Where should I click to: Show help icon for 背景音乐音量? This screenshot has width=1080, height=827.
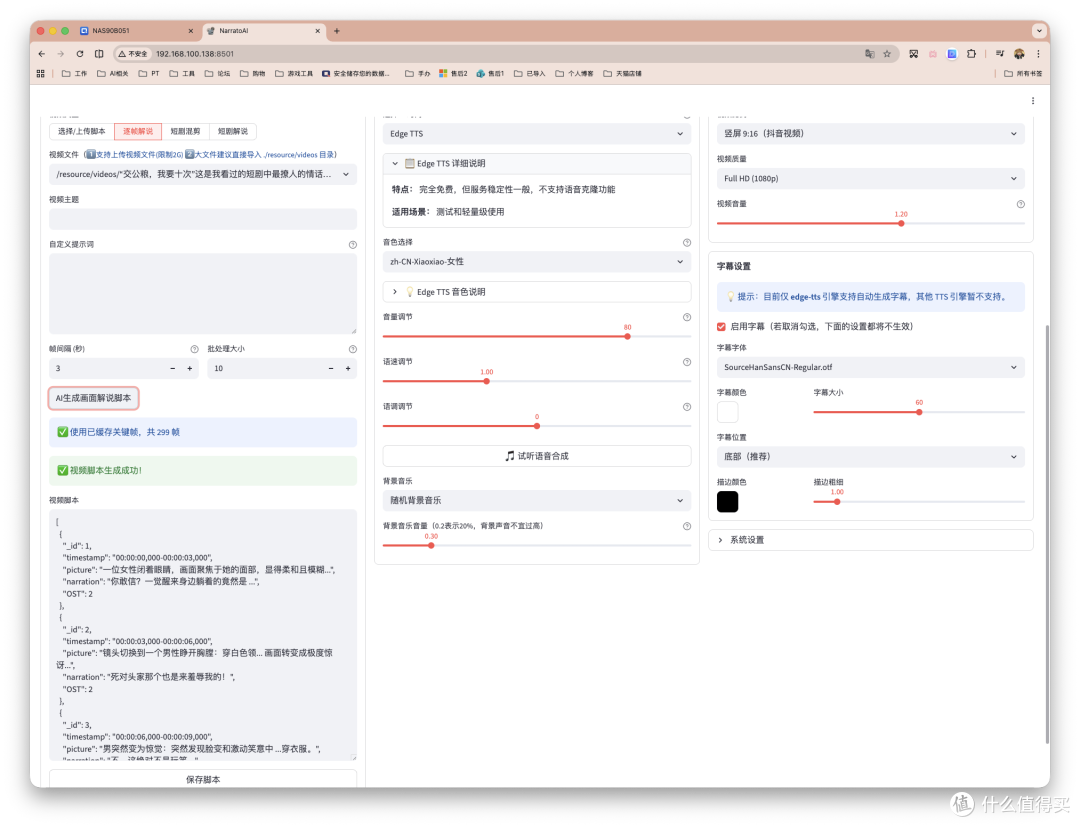[x=687, y=526]
